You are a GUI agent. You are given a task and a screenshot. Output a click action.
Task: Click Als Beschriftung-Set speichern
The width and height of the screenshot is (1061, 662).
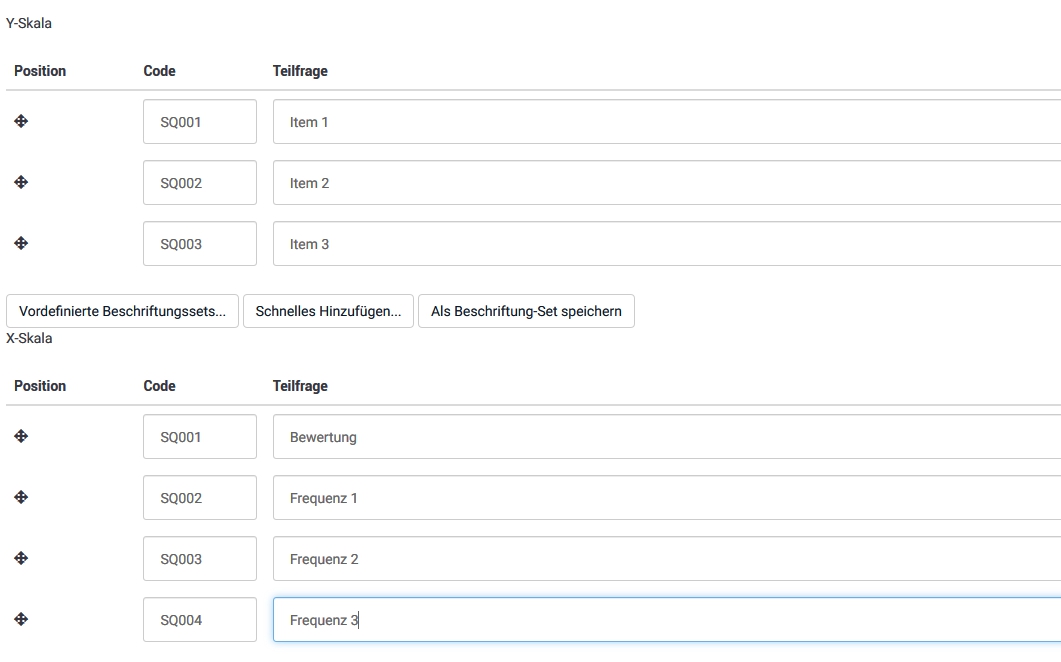[526, 311]
